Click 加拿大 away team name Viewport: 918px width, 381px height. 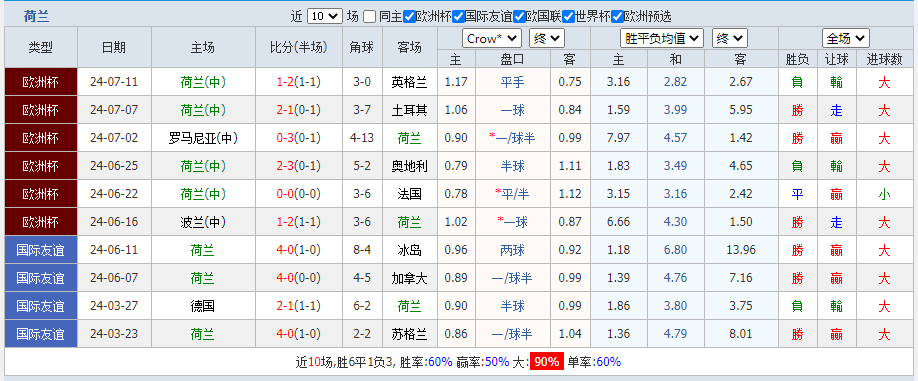click(x=409, y=279)
